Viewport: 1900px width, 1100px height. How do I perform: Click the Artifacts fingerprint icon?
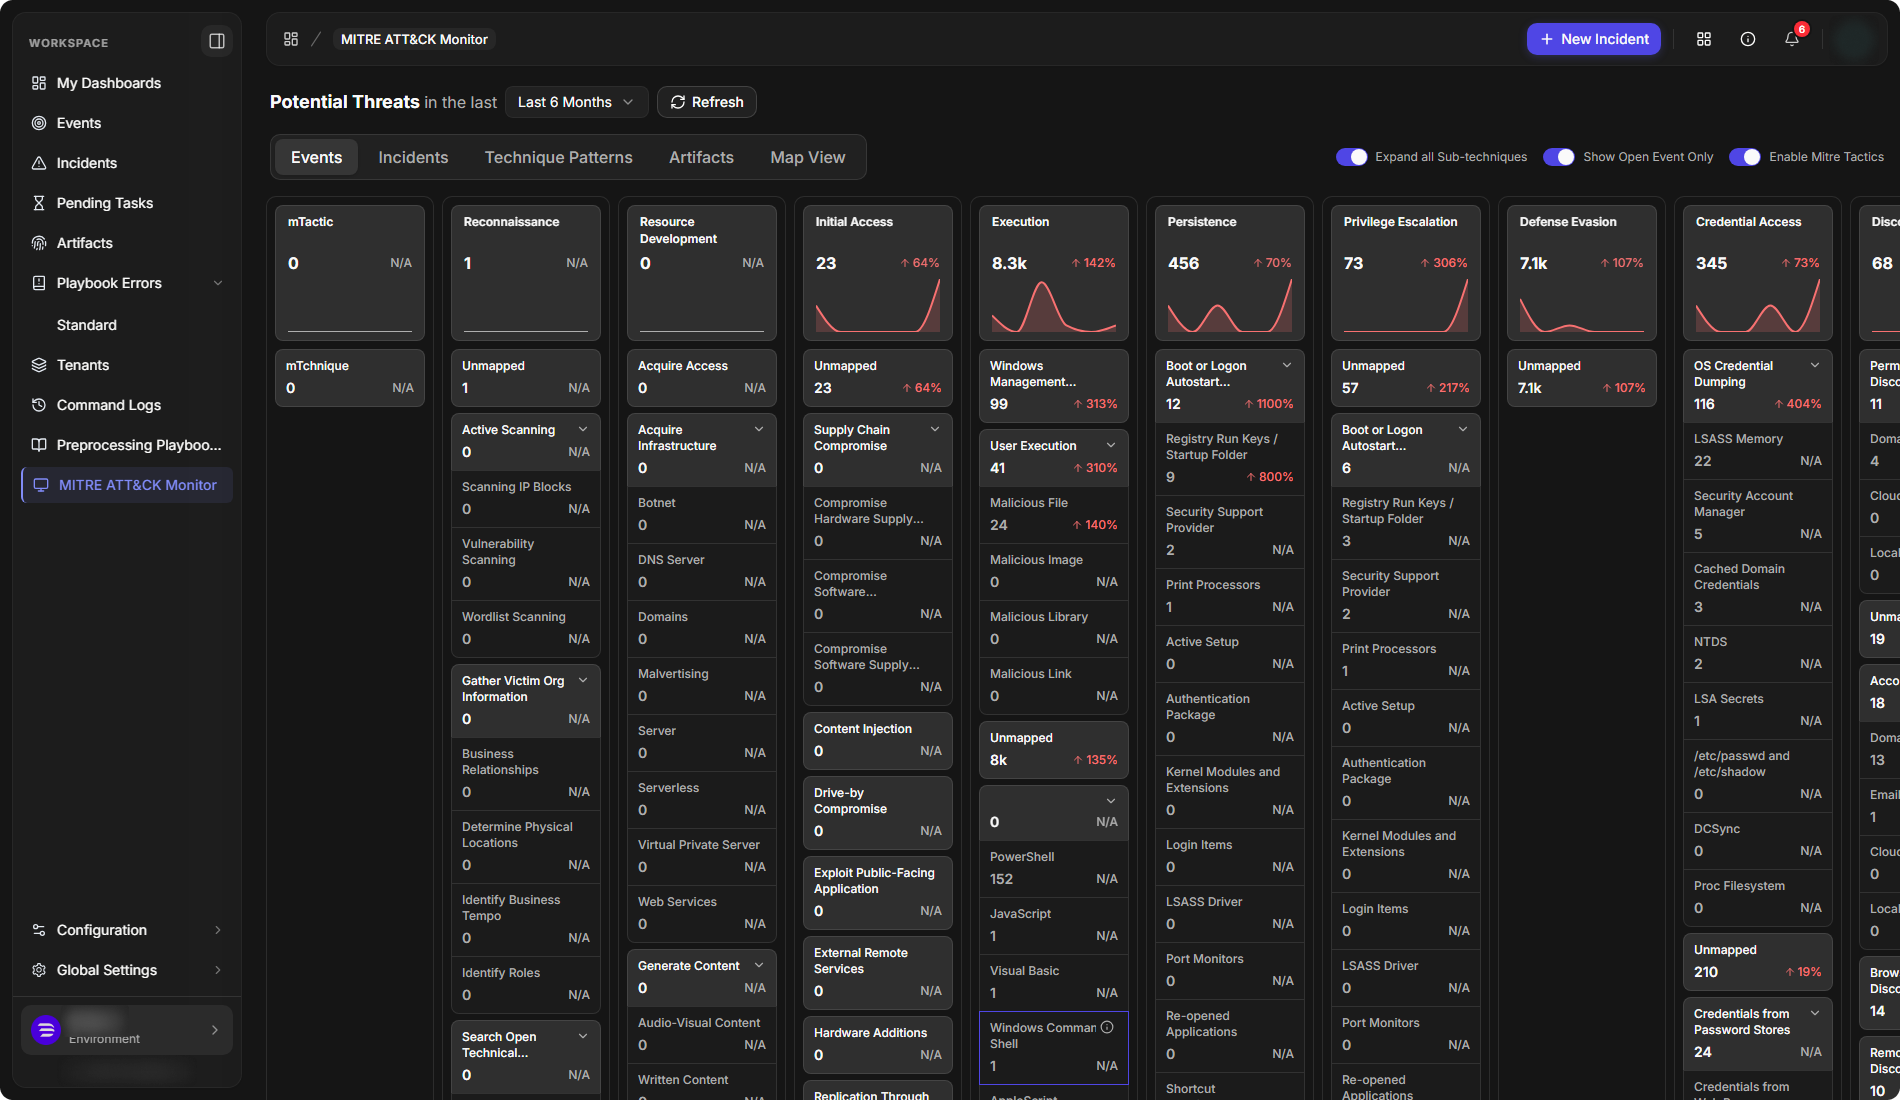[39, 243]
